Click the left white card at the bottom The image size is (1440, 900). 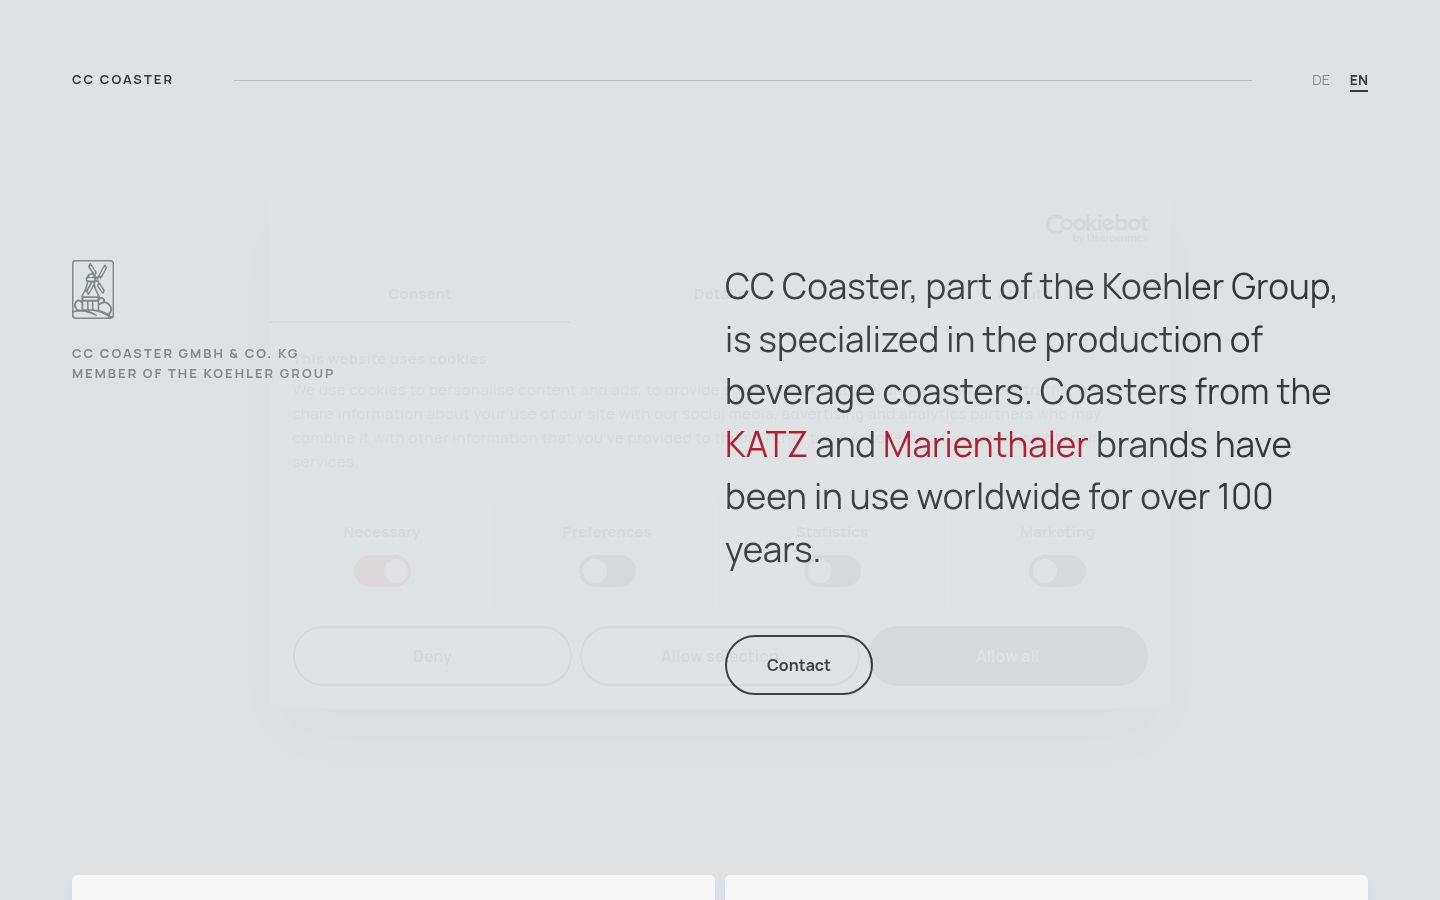393,888
